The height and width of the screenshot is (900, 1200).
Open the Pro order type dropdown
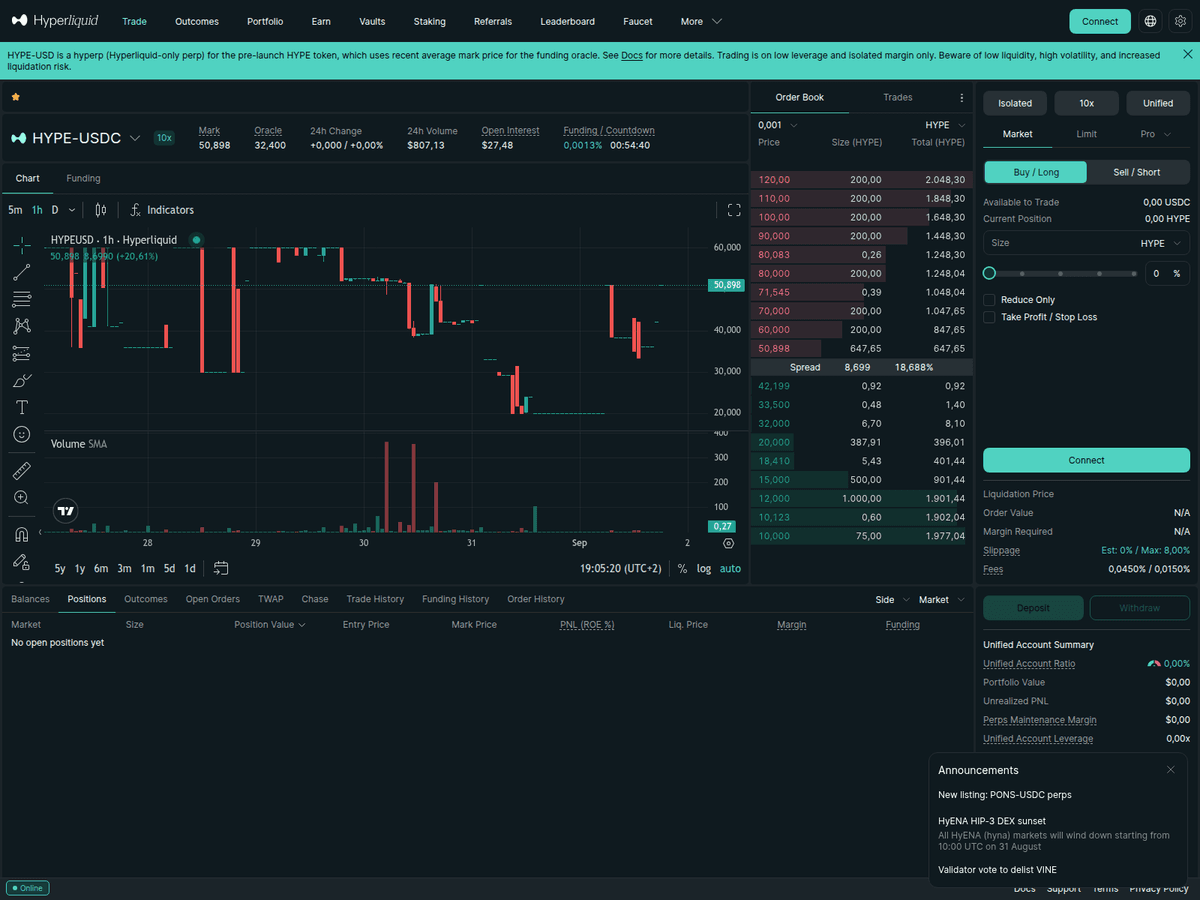pyautogui.click(x=1158, y=134)
